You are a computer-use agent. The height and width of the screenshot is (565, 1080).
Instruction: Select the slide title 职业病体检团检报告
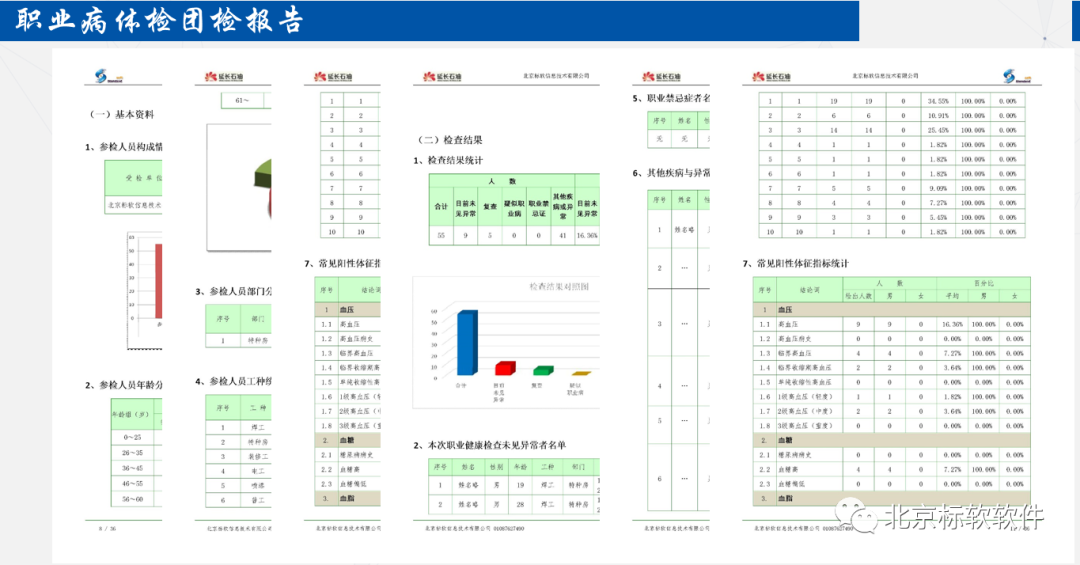point(159,21)
